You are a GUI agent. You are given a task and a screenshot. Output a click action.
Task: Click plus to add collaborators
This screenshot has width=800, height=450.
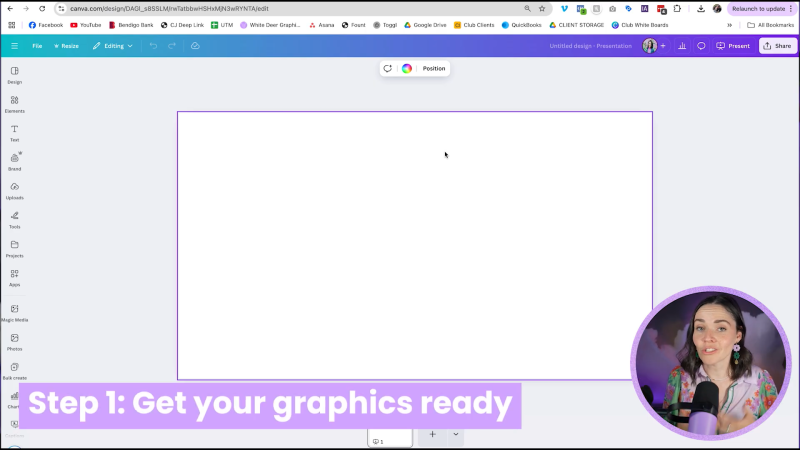click(x=663, y=46)
